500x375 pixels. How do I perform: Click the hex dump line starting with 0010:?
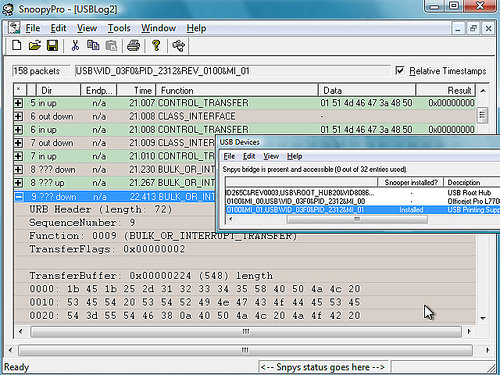tap(195, 302)
